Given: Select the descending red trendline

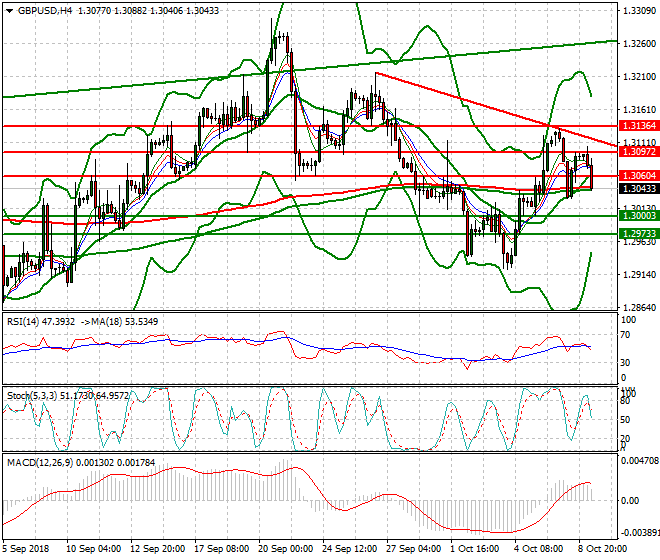Looking at the screenshot, I should point(497,110).
